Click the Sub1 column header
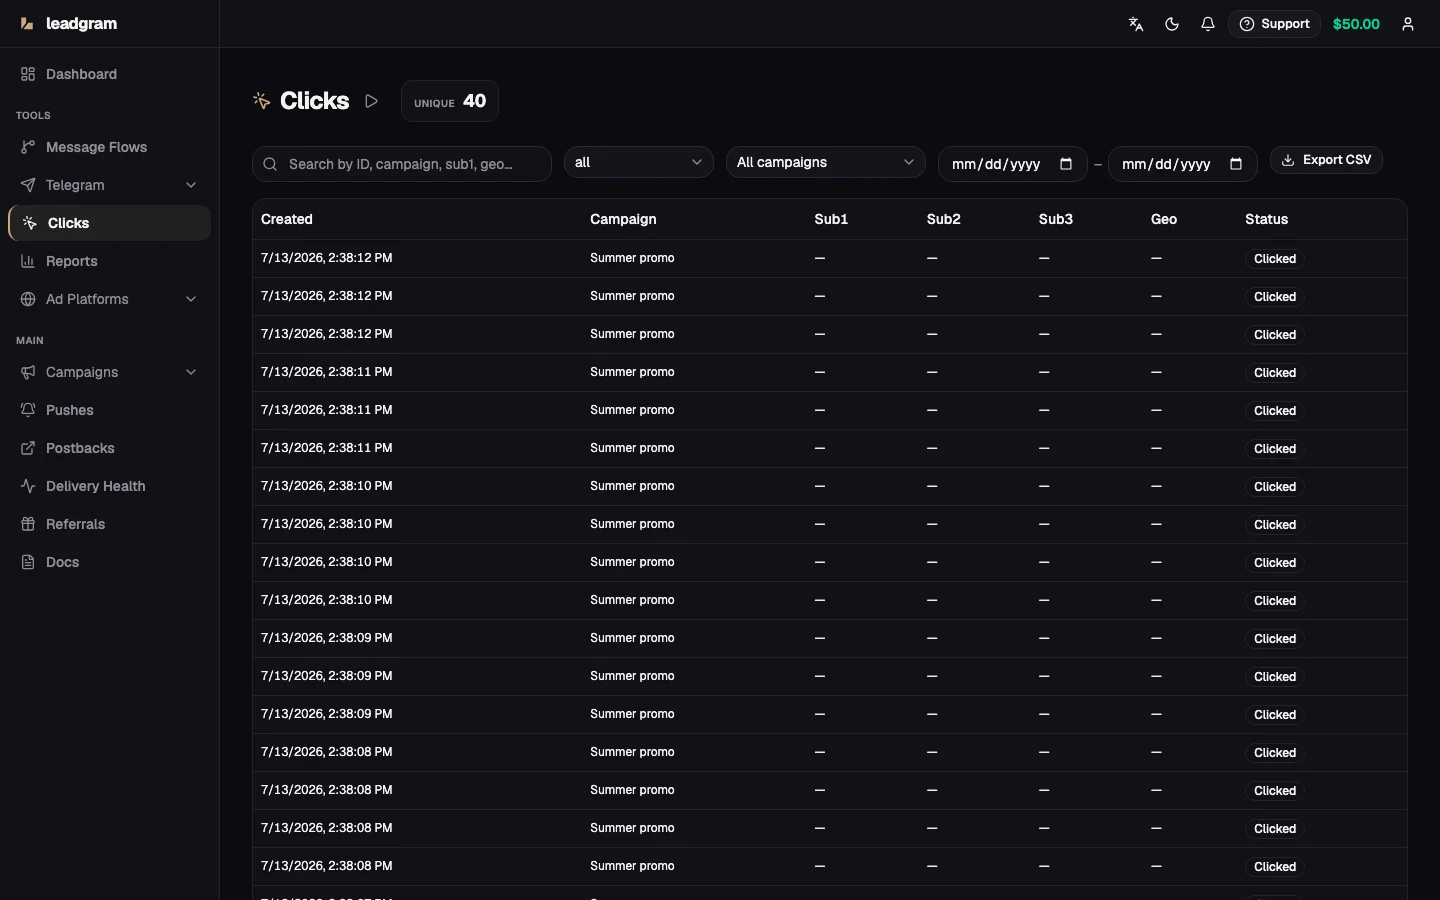Image resolution: width=1440 pixels, height=900 pixels. pos(831,219)
